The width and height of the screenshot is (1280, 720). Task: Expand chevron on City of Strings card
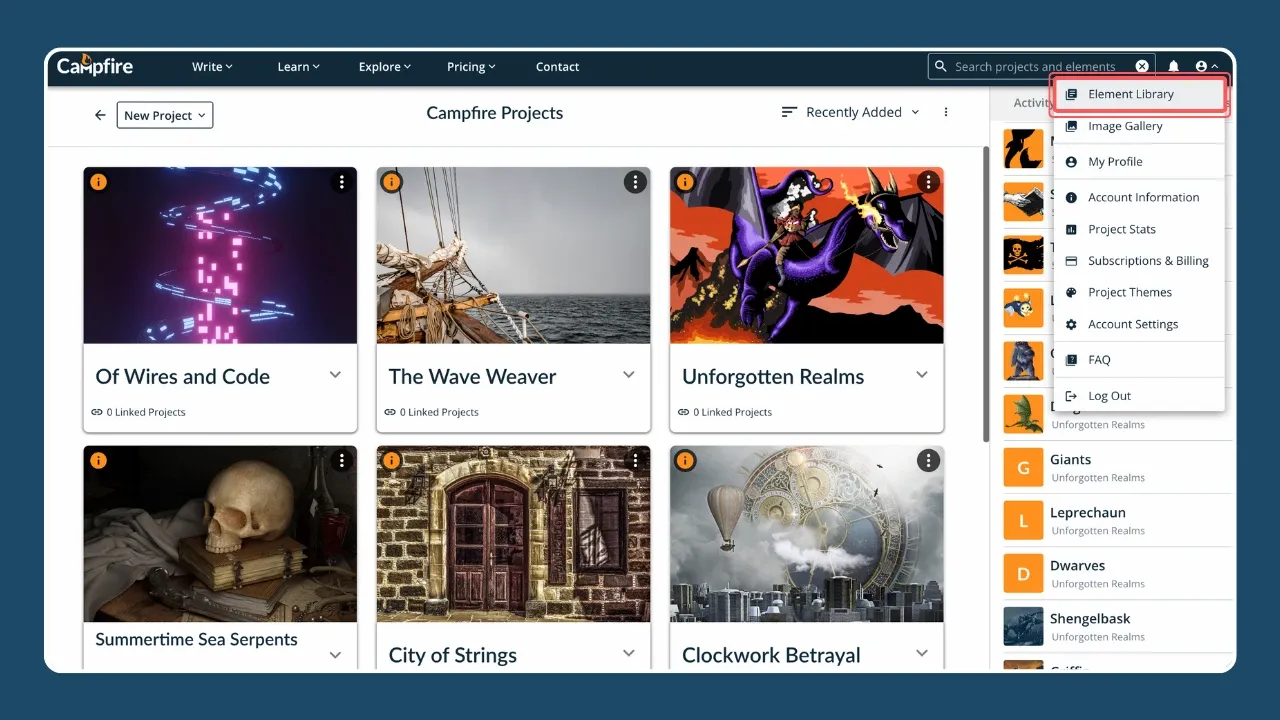tap(629, 653)
